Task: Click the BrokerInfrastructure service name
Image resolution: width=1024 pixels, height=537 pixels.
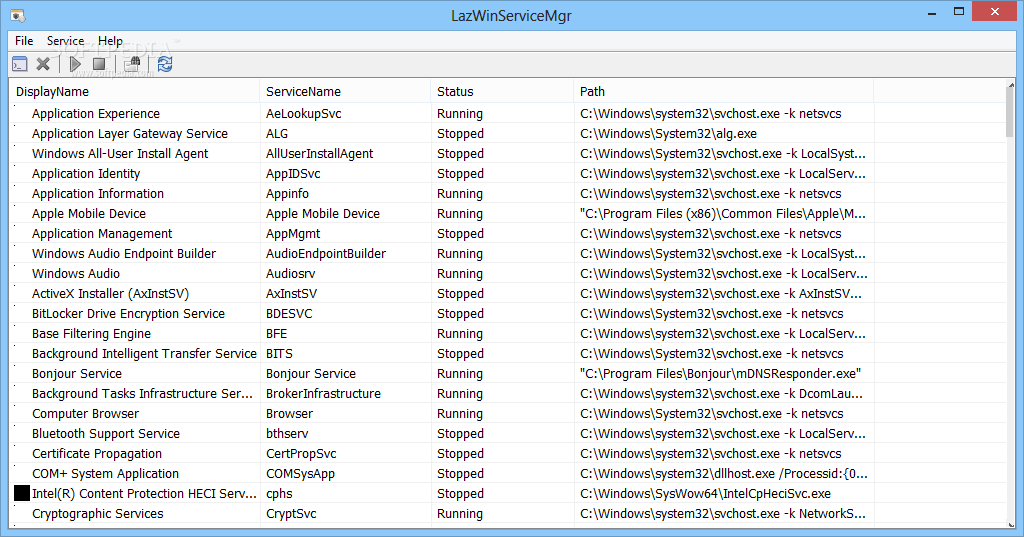Action: [x=323, y=394]
